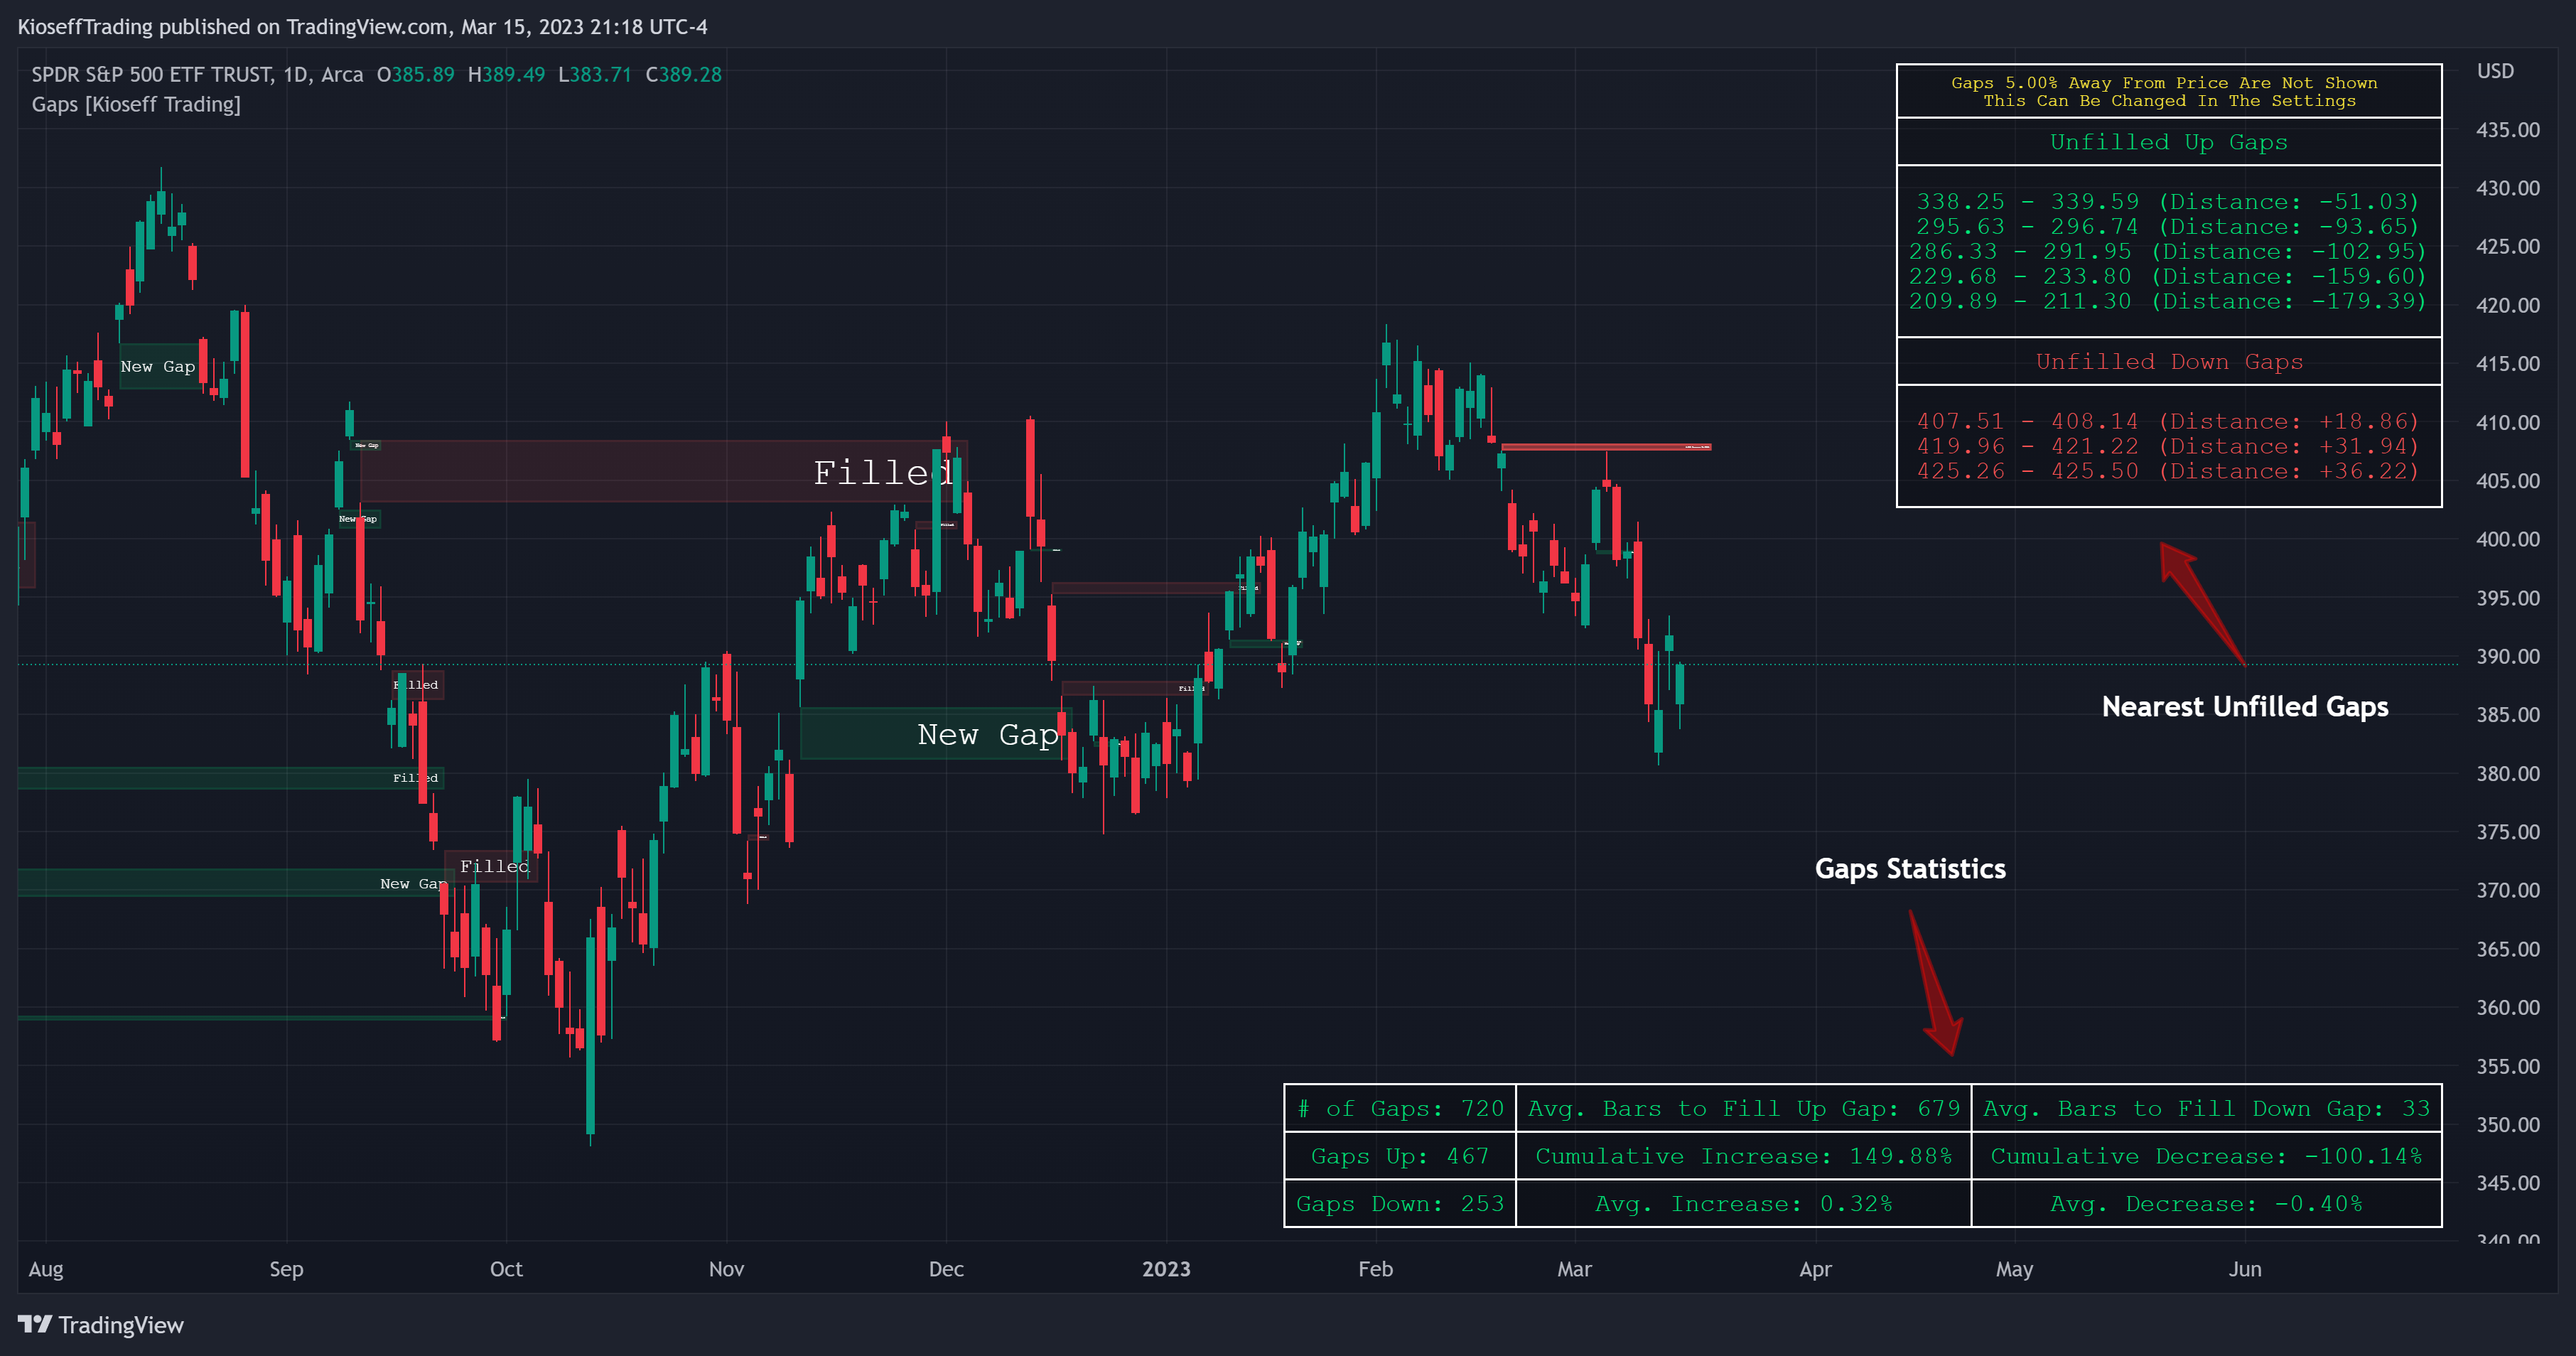Click the Sep label on time axis

(x=286, y=1269)
